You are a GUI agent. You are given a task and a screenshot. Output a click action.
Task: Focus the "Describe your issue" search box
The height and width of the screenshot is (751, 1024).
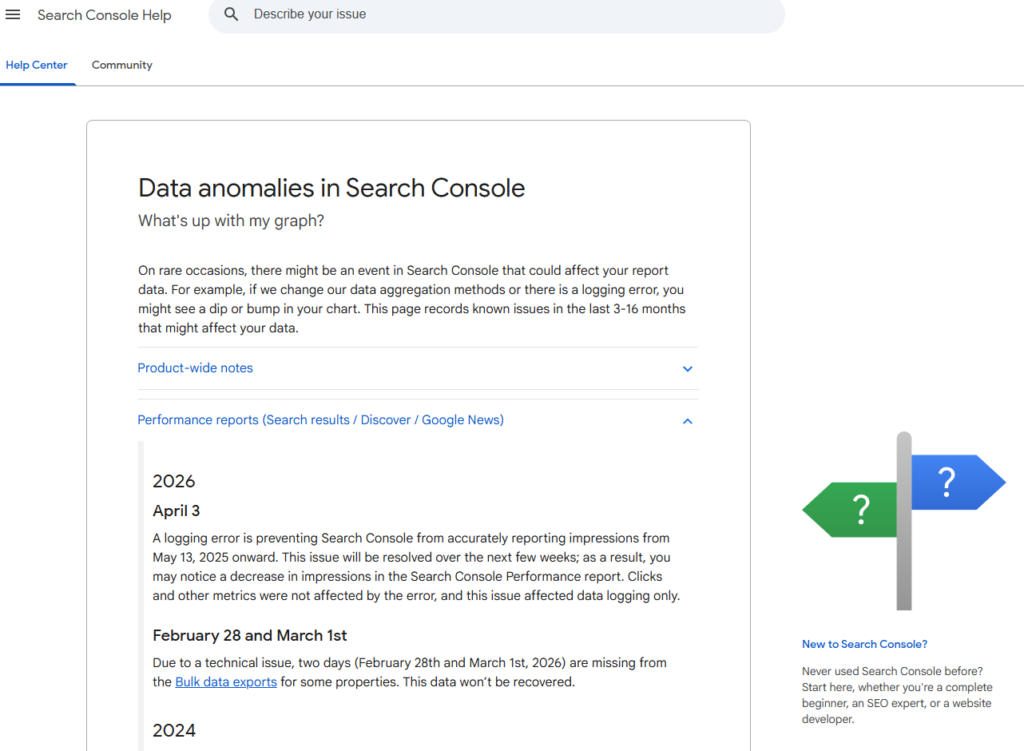coord(500,15)
